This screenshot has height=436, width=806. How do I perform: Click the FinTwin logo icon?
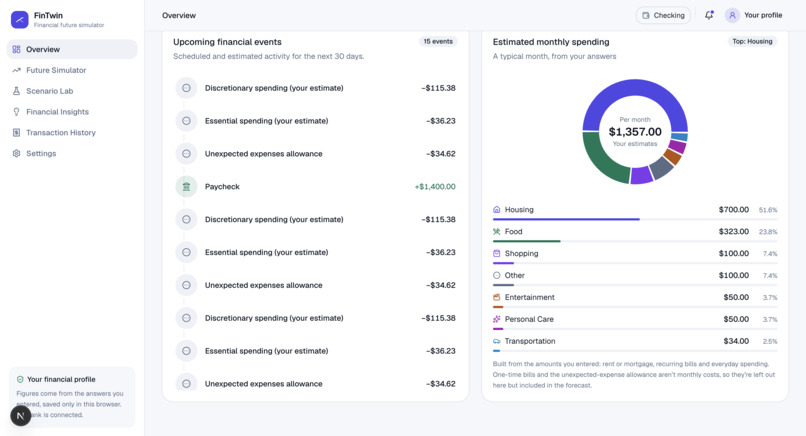[20, 20]
